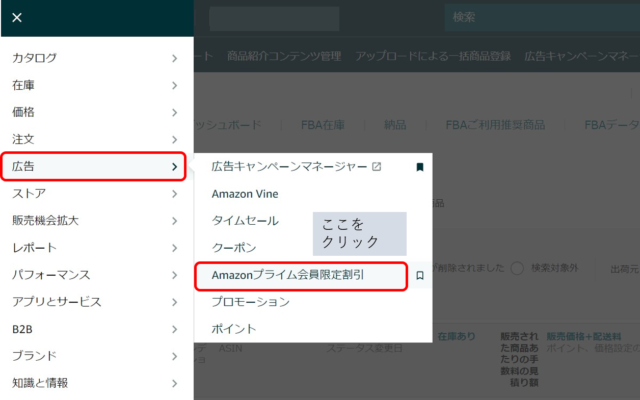Open the パフォーマンス menu item
Screen dimensions: 640x400
point(97,275)
